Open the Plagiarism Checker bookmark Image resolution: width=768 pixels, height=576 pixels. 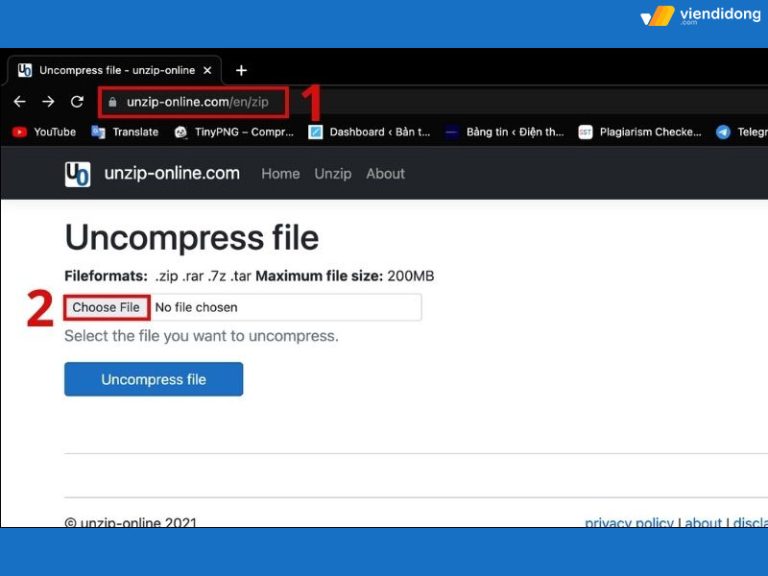(640, 132)
